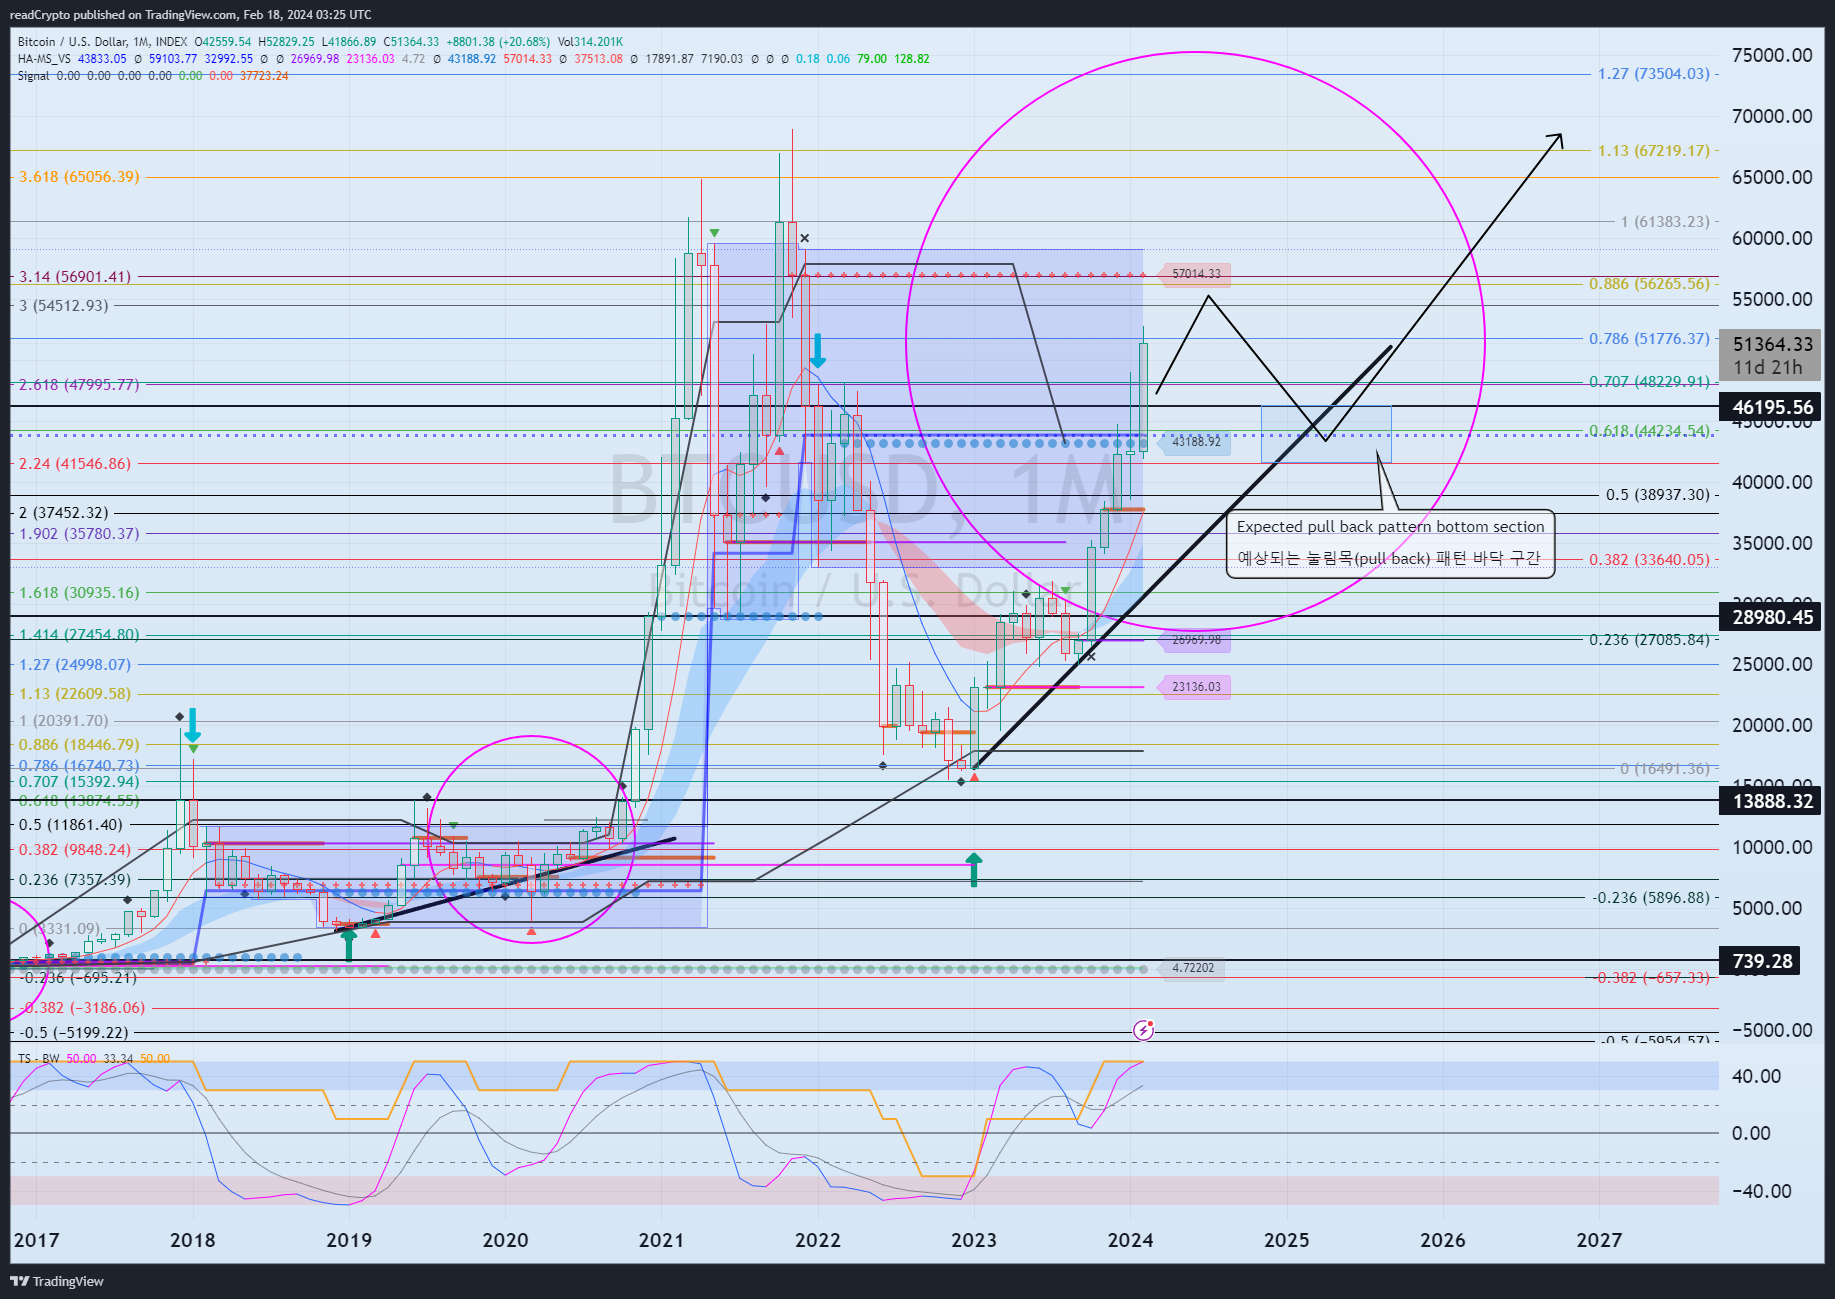Image resolution: width=1835 pixels, height=1299 pixels.
Task: Select left Fib label 2 (37452.32)
Action: click(x=64, y=513)
